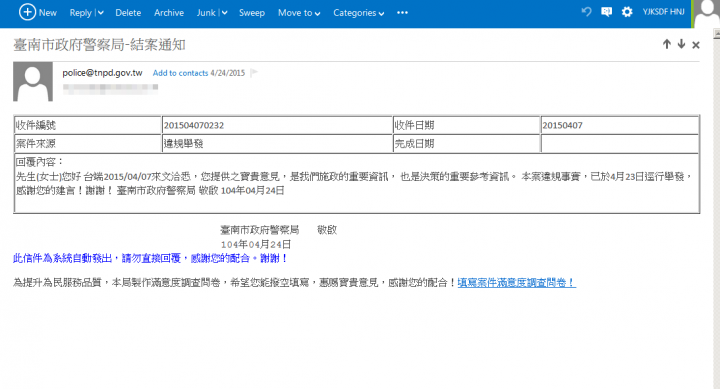
Task: Open the Reply dropdown arrow
Action: [x=101, y=13]
